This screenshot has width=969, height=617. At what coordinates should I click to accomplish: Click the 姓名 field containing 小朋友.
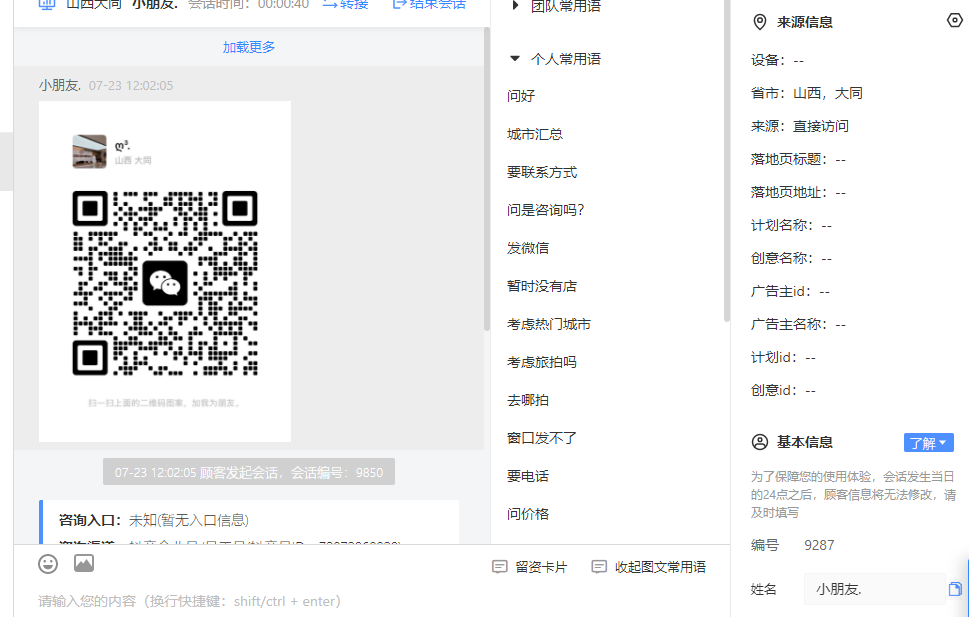pyautogui.click(x=874, y=589)
